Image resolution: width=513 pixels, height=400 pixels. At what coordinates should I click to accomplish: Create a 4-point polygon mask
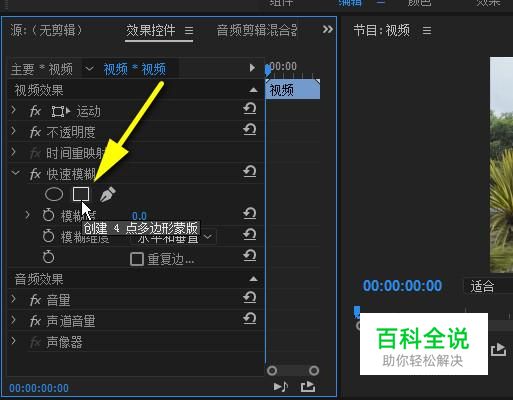coord(81,194)
